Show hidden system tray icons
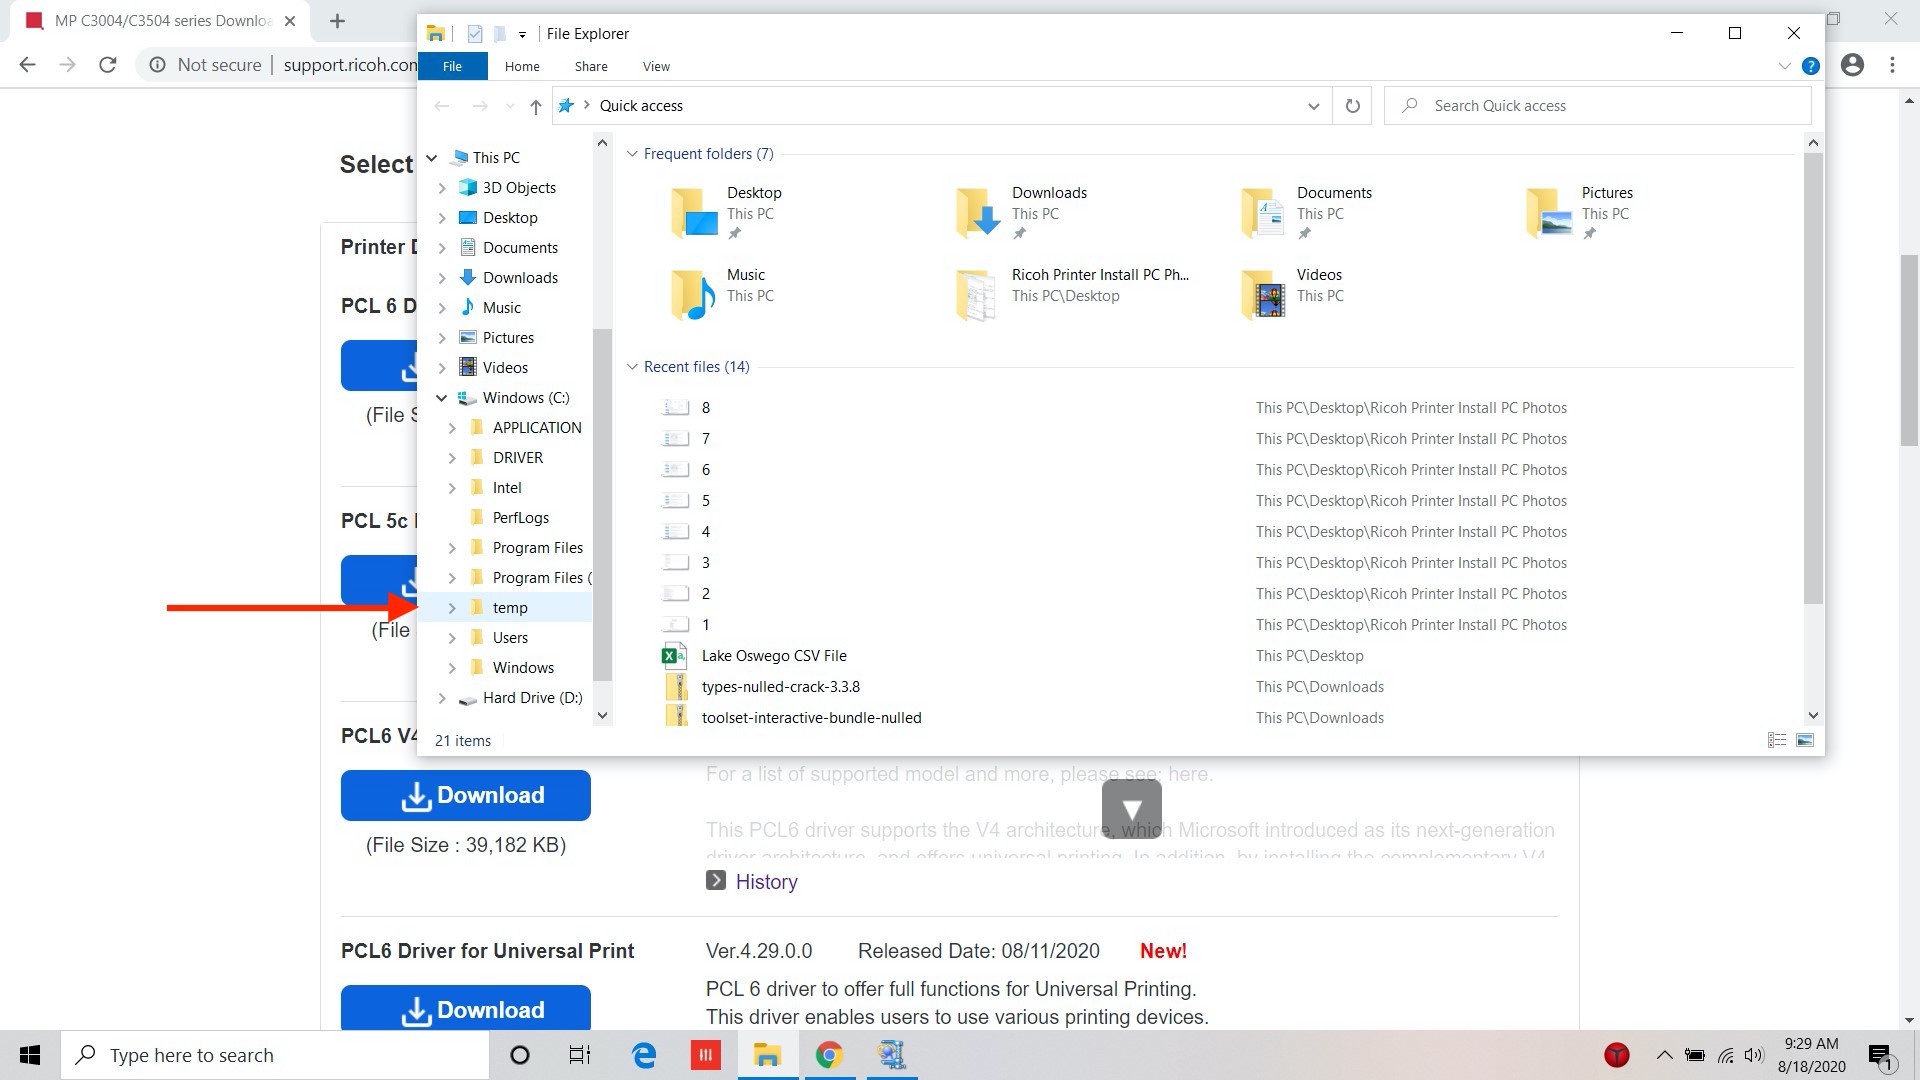Viewport: 1920px width, 1080px height. [x=1664, y=1055]
